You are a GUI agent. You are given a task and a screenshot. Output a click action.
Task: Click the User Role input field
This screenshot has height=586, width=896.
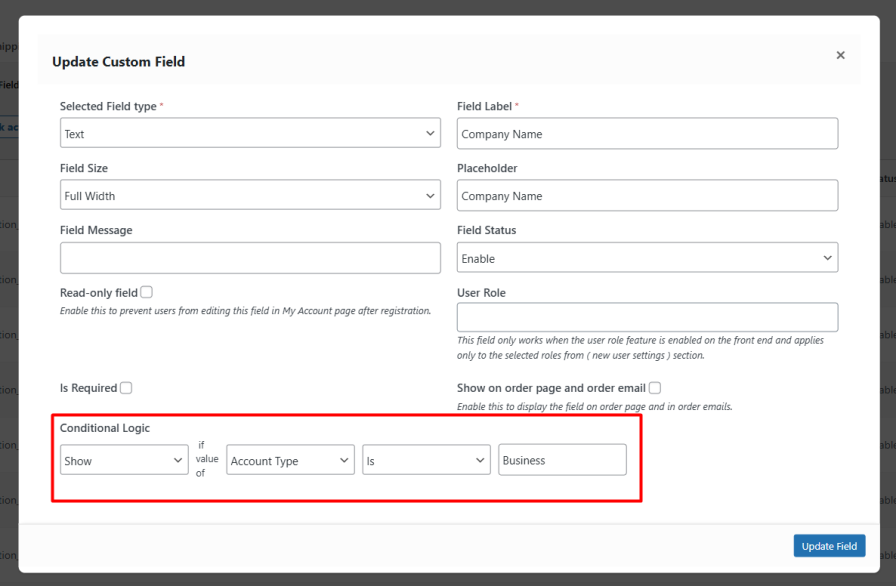tap(647, 317)
